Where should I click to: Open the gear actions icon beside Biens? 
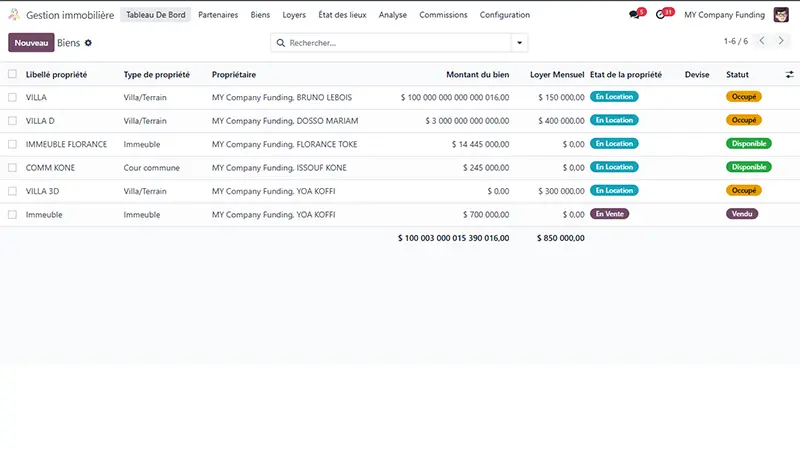[x=88, y=43]
